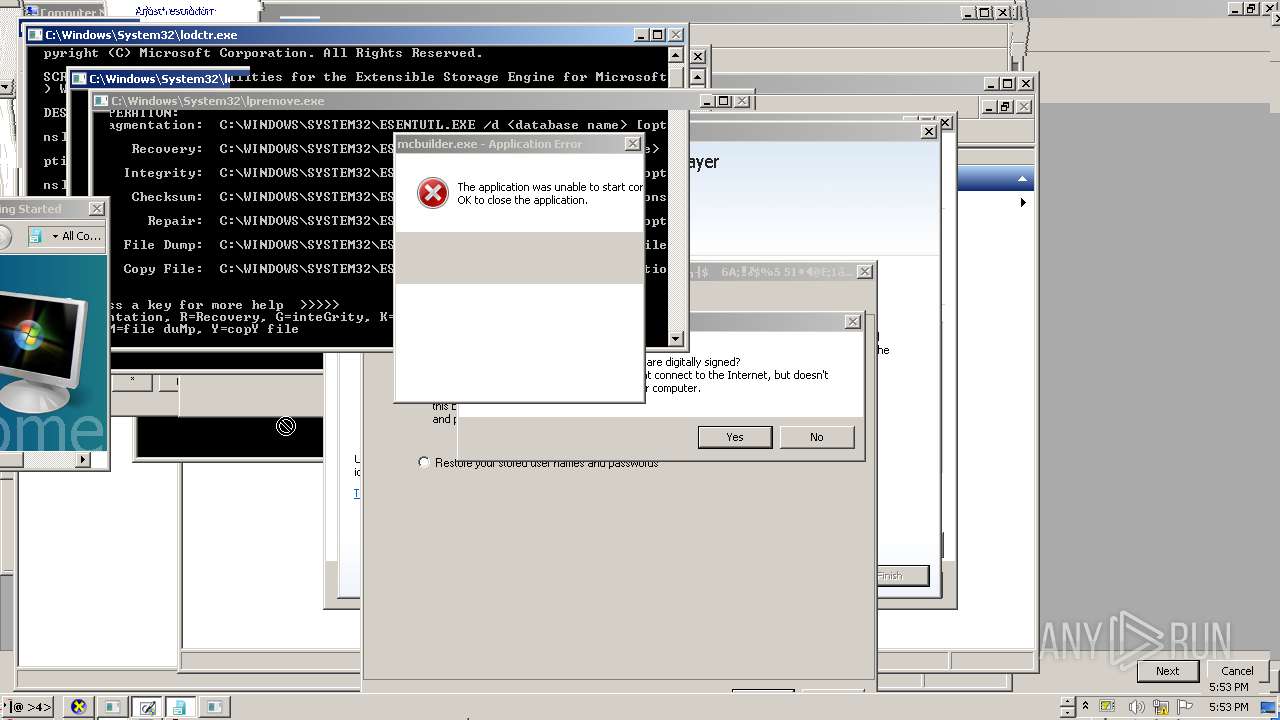Screen dimensions: 1280x720
Task: Click the red error icon in mcbuilder dialog
Action: tap(433, 193)
